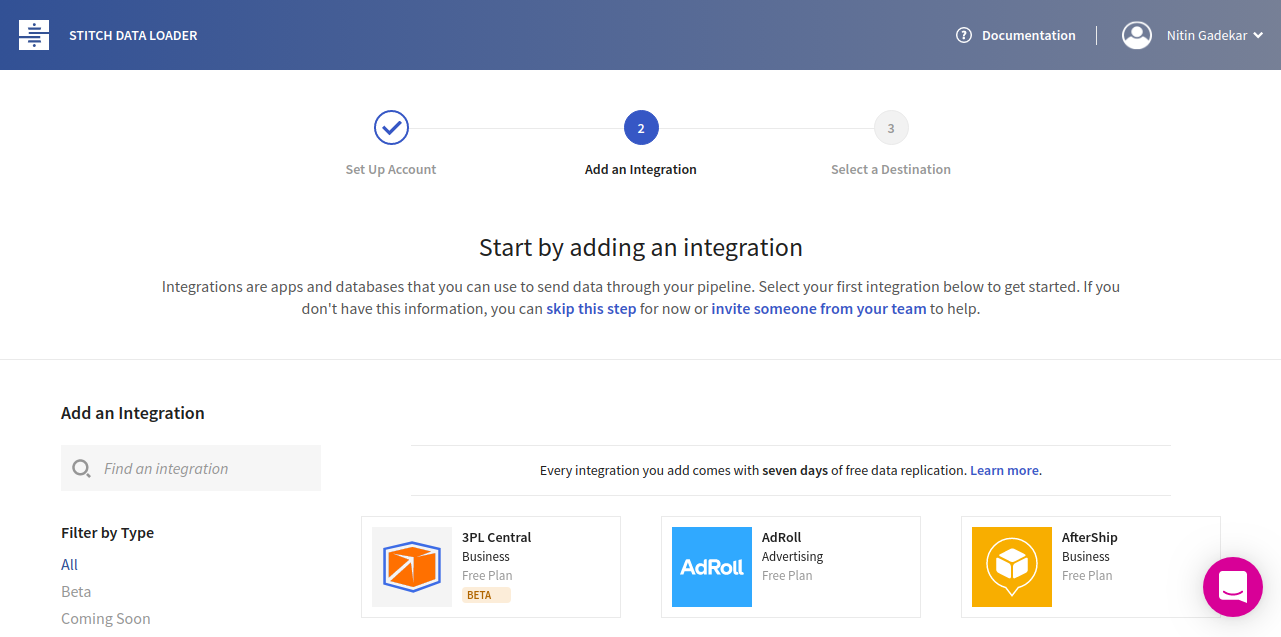The height and width of the screenshot is (637, 1281).
Task: Filter integrations by Coming Soon
Action: click(x=106, y=619)
